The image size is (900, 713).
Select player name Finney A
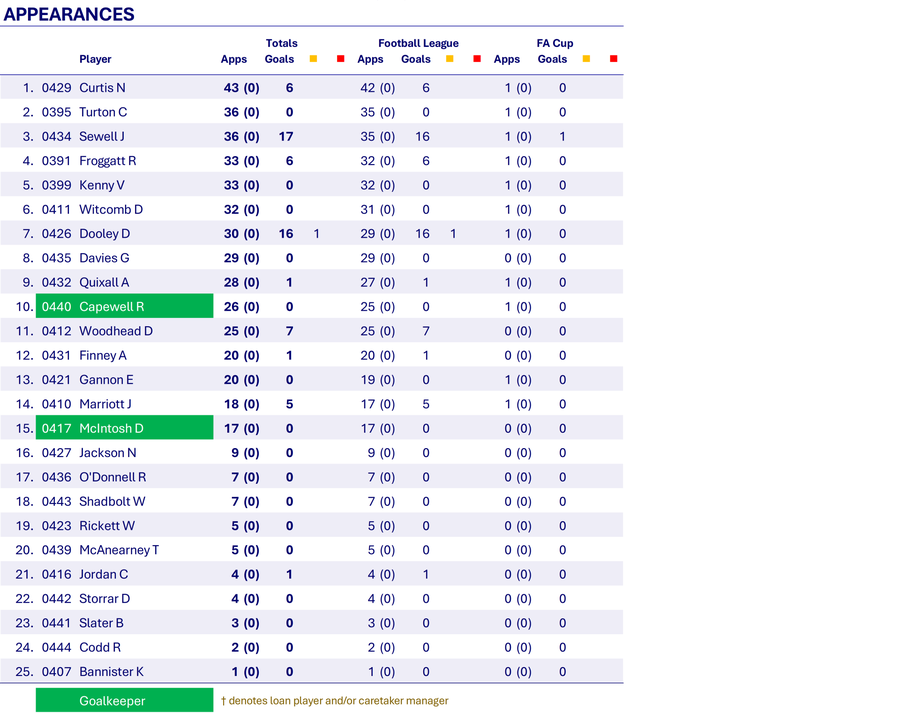pos(103,355)
